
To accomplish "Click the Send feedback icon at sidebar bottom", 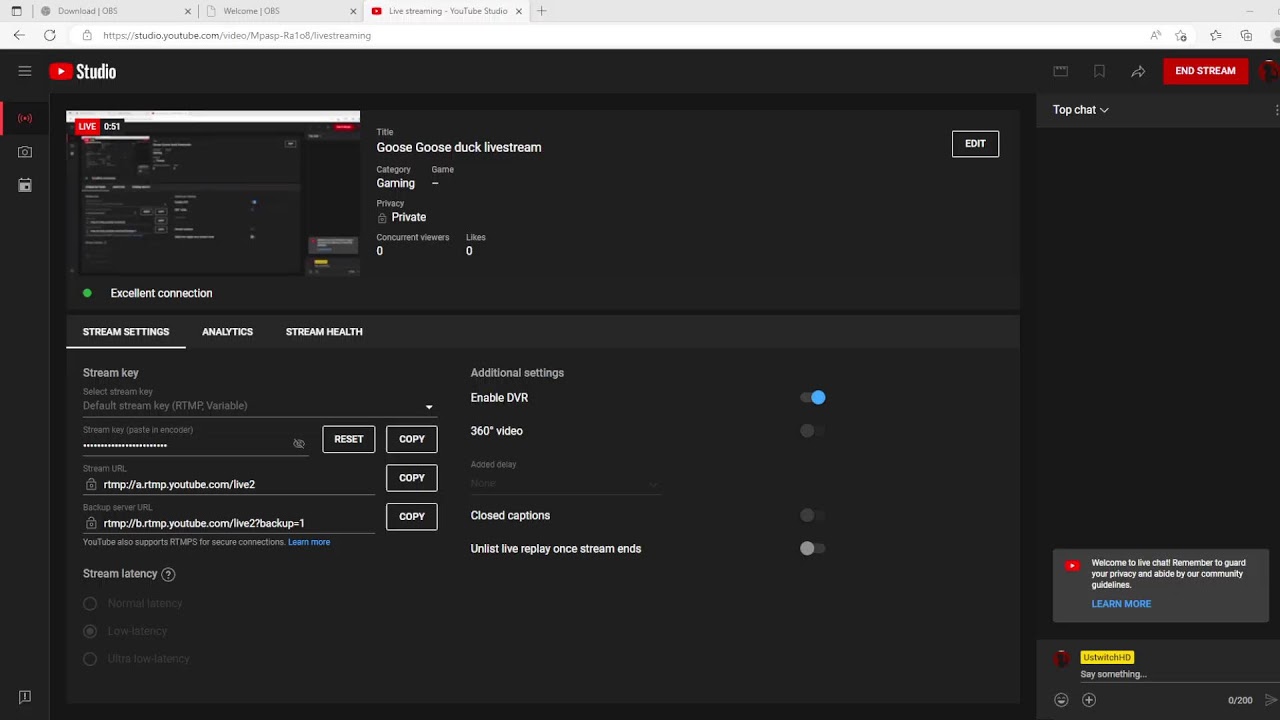I will (x=25, y=697).
